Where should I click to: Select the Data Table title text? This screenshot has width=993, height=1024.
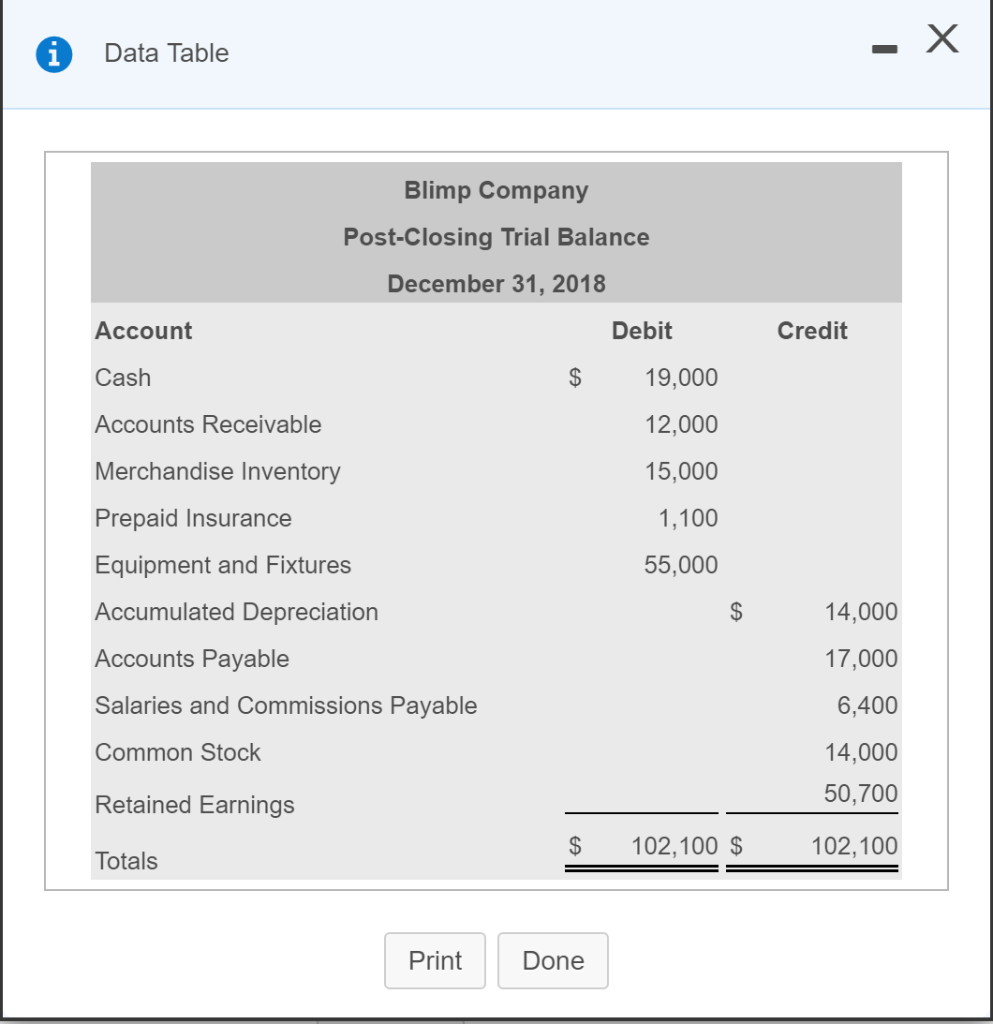pyautogui.click(x=165, y=54)
